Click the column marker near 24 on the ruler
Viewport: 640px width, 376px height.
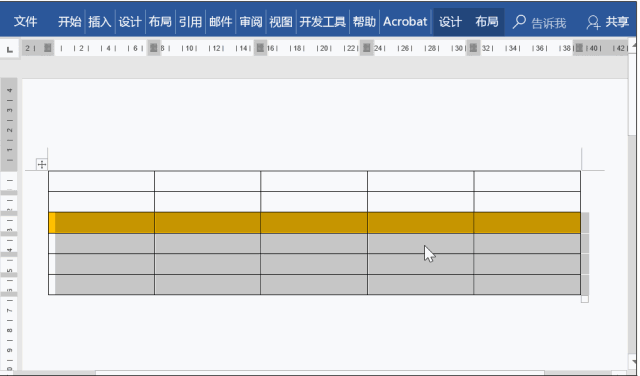coord(367,48)
